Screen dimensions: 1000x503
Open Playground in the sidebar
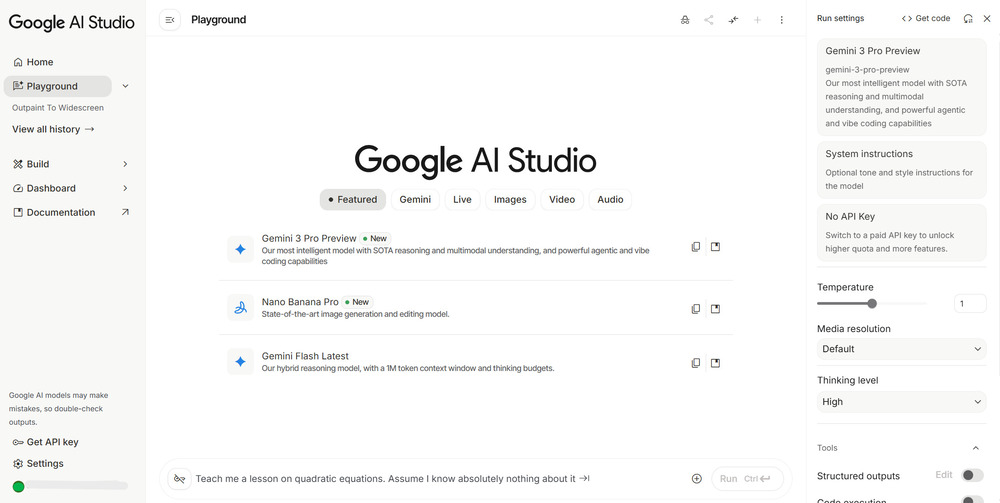tap(57, 86)
